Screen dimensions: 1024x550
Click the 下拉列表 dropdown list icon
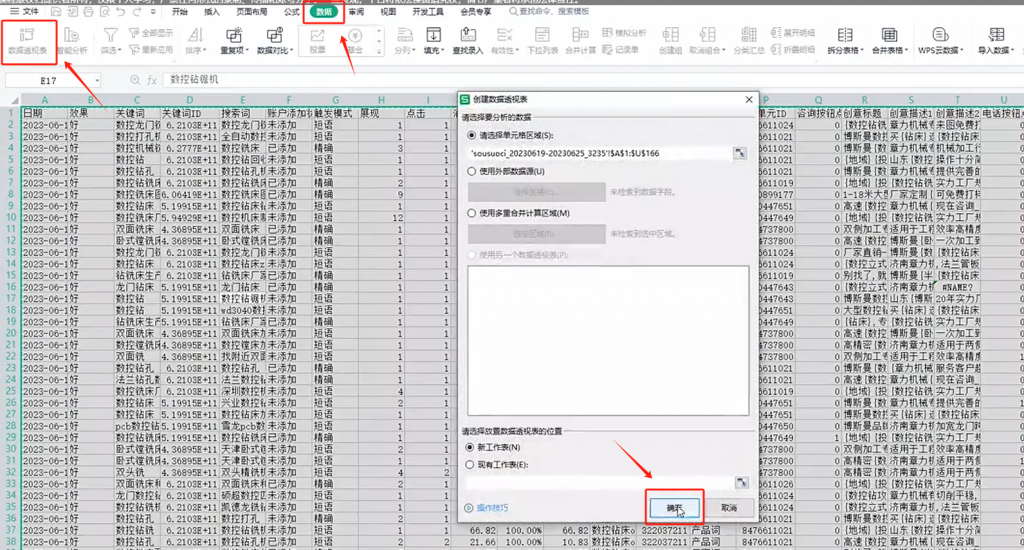pos(542,35)
